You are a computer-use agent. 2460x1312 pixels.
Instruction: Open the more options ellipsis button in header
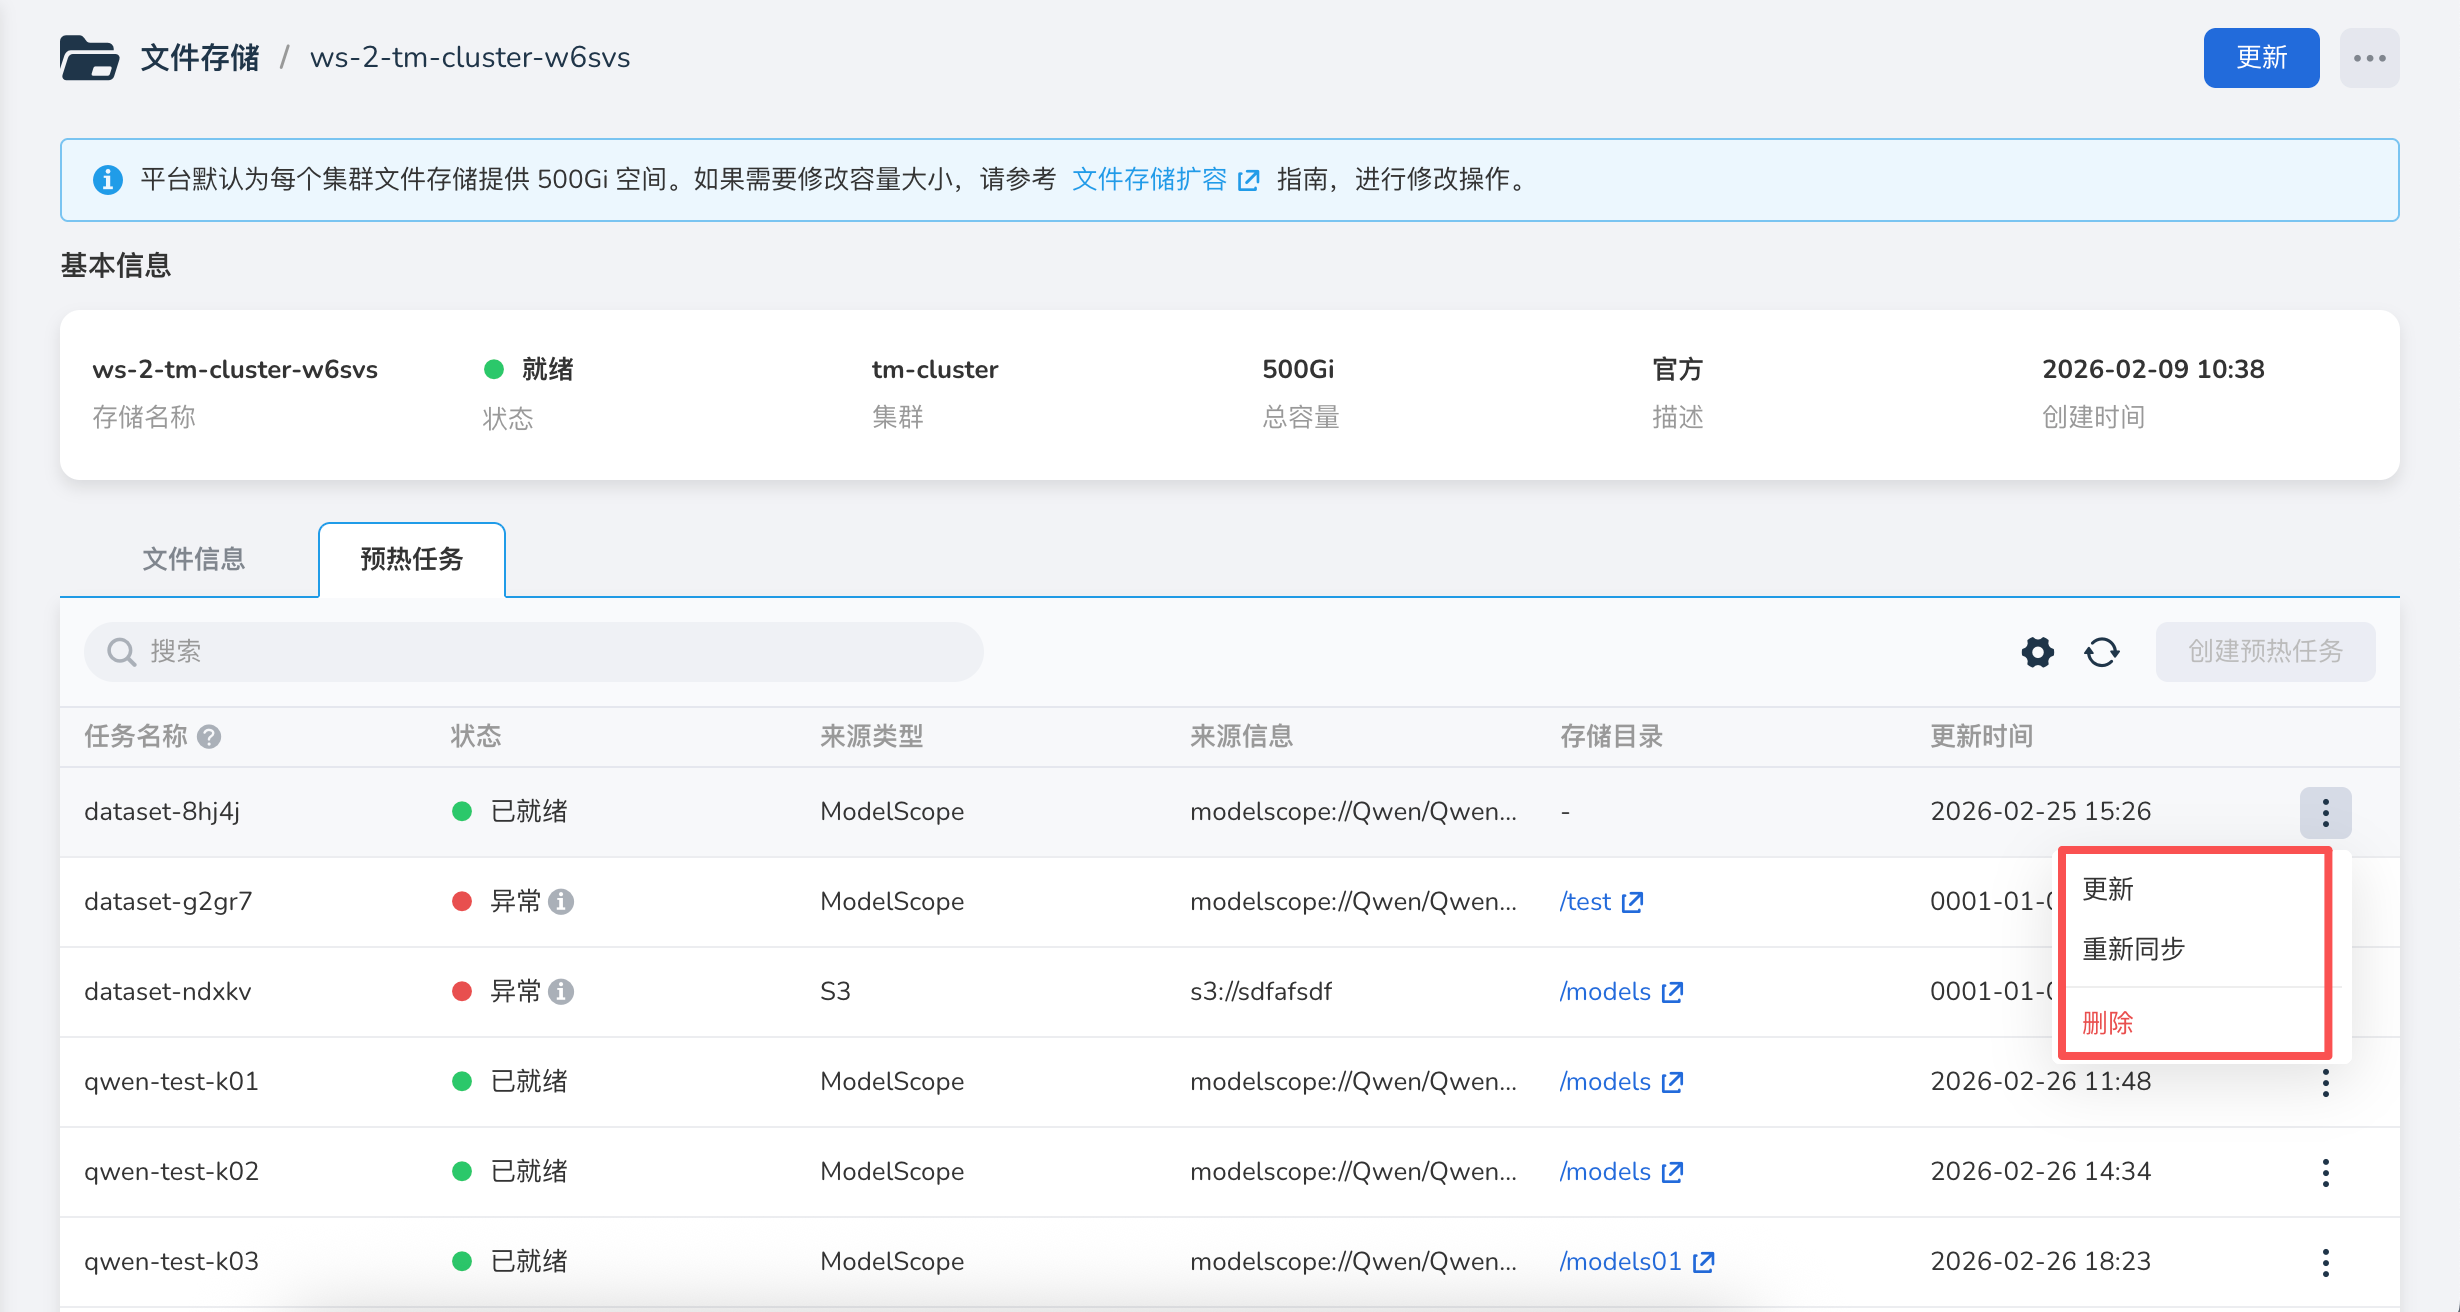[x=2369, y=58]
